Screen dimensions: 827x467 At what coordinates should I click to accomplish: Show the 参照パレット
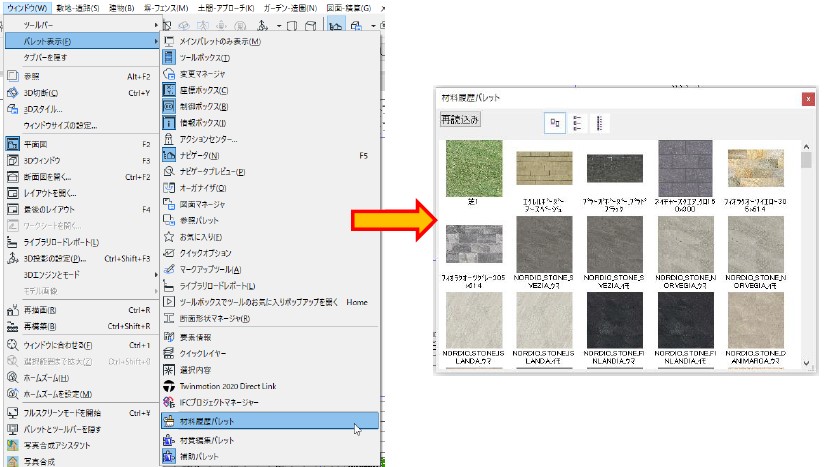click(270, 221)
